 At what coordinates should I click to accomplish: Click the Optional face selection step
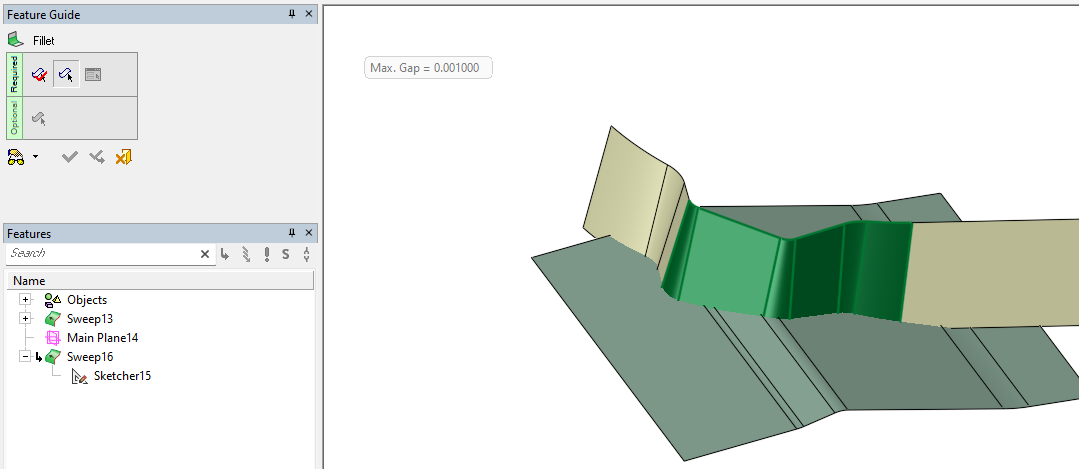pos(39,118)
